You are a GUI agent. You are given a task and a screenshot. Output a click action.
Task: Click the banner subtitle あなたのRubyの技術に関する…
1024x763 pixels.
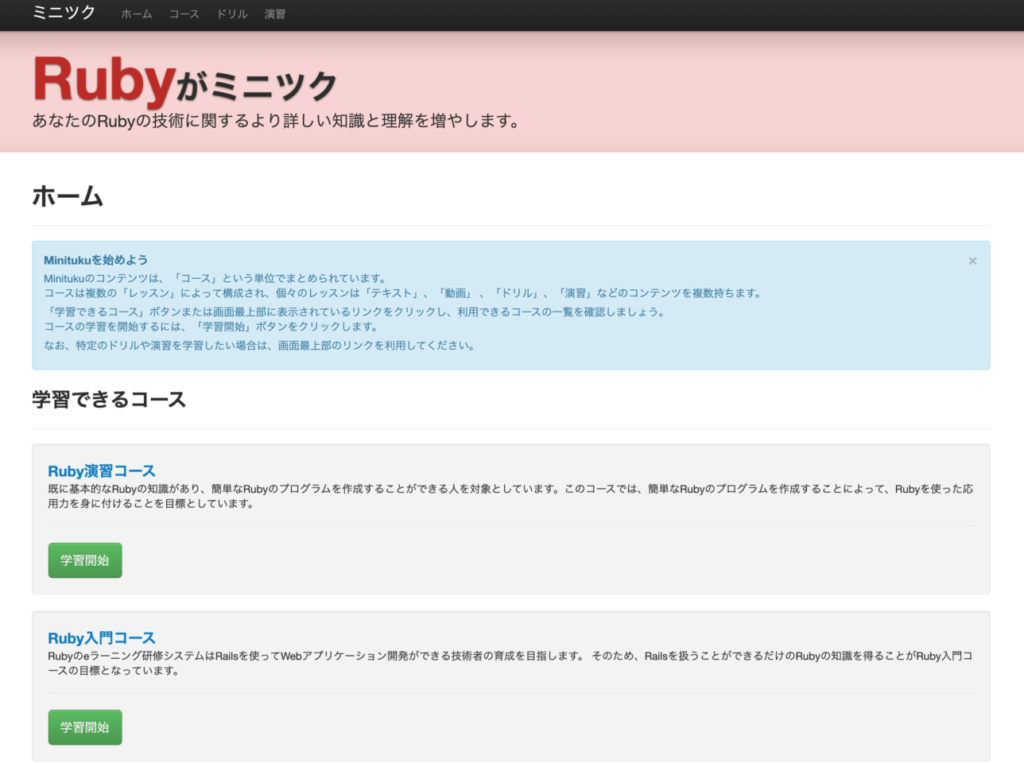click(276, 121)
